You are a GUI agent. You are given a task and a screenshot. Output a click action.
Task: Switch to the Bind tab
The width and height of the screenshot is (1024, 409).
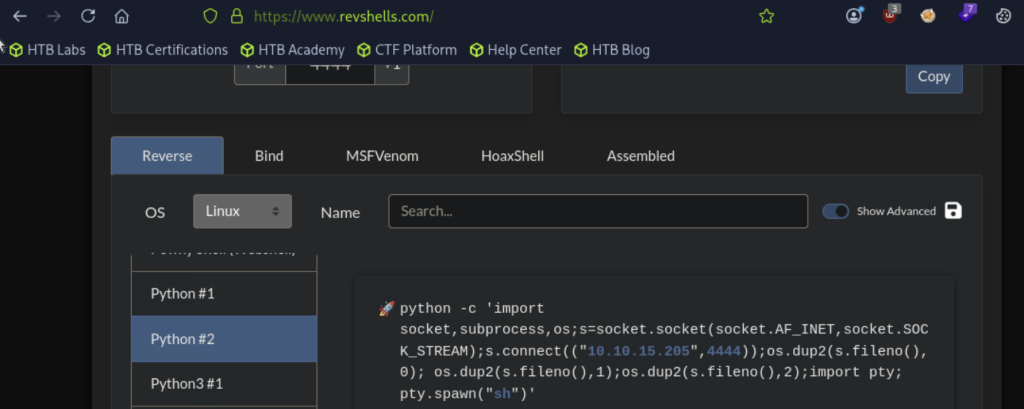[x=269, y=156]
